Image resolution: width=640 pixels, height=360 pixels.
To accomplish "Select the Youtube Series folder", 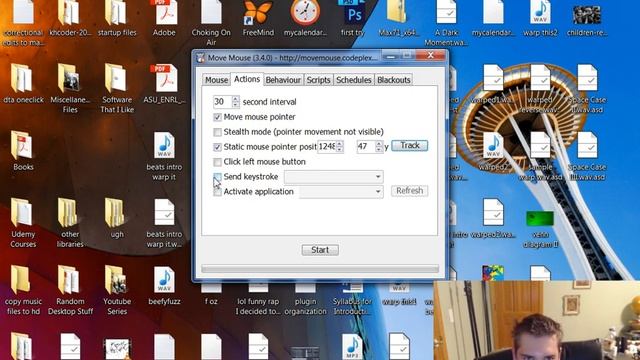I will click(x=117, y=290).
